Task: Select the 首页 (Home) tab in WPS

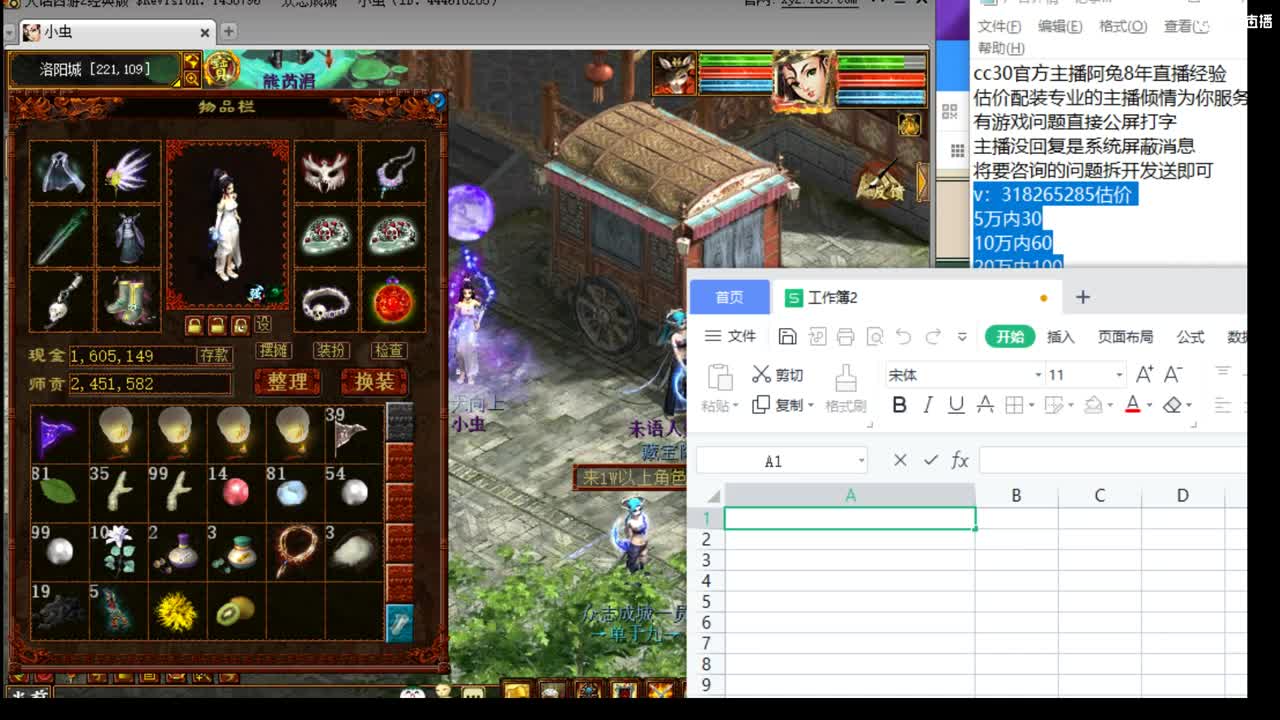Action: (x=729, y=297)
